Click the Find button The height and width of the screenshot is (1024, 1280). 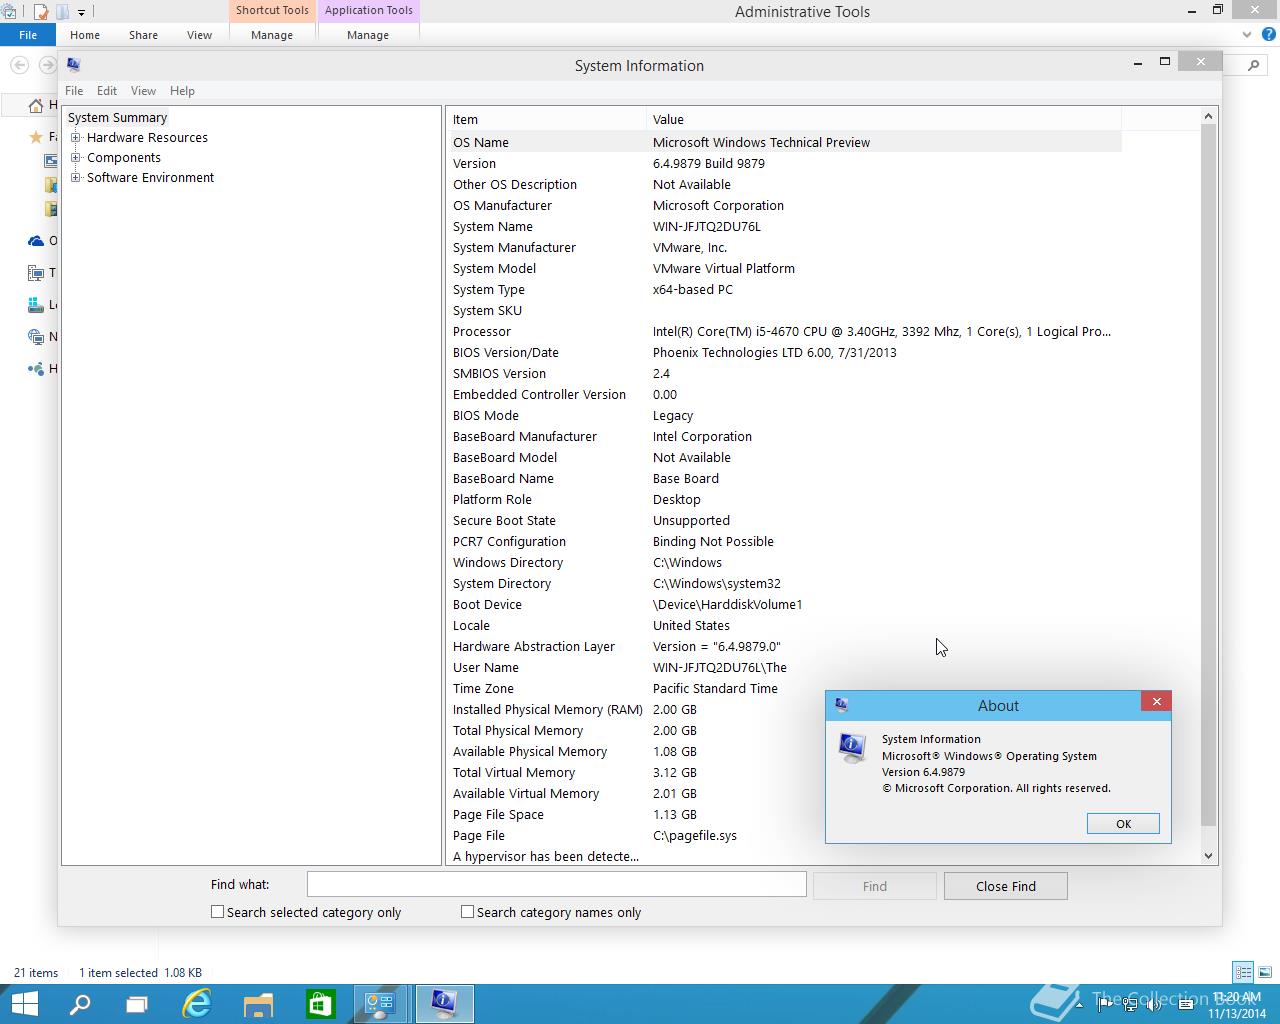pyautogui.click(x=875, y=886)
